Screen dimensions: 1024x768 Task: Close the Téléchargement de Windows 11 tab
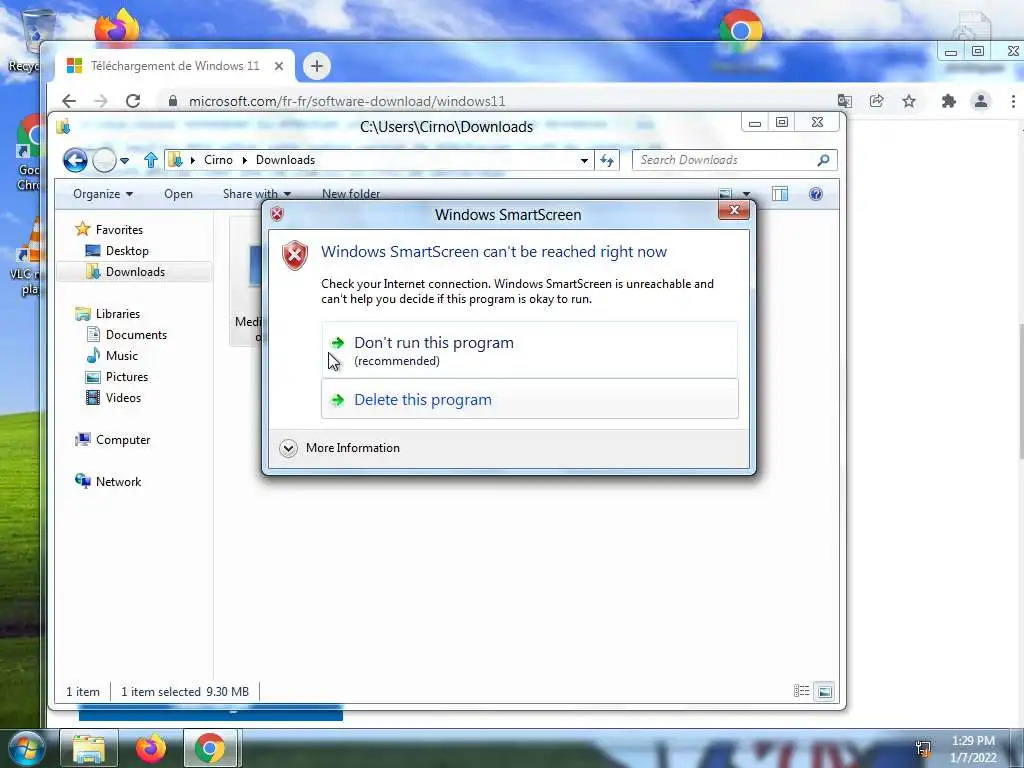click(279, 66)
